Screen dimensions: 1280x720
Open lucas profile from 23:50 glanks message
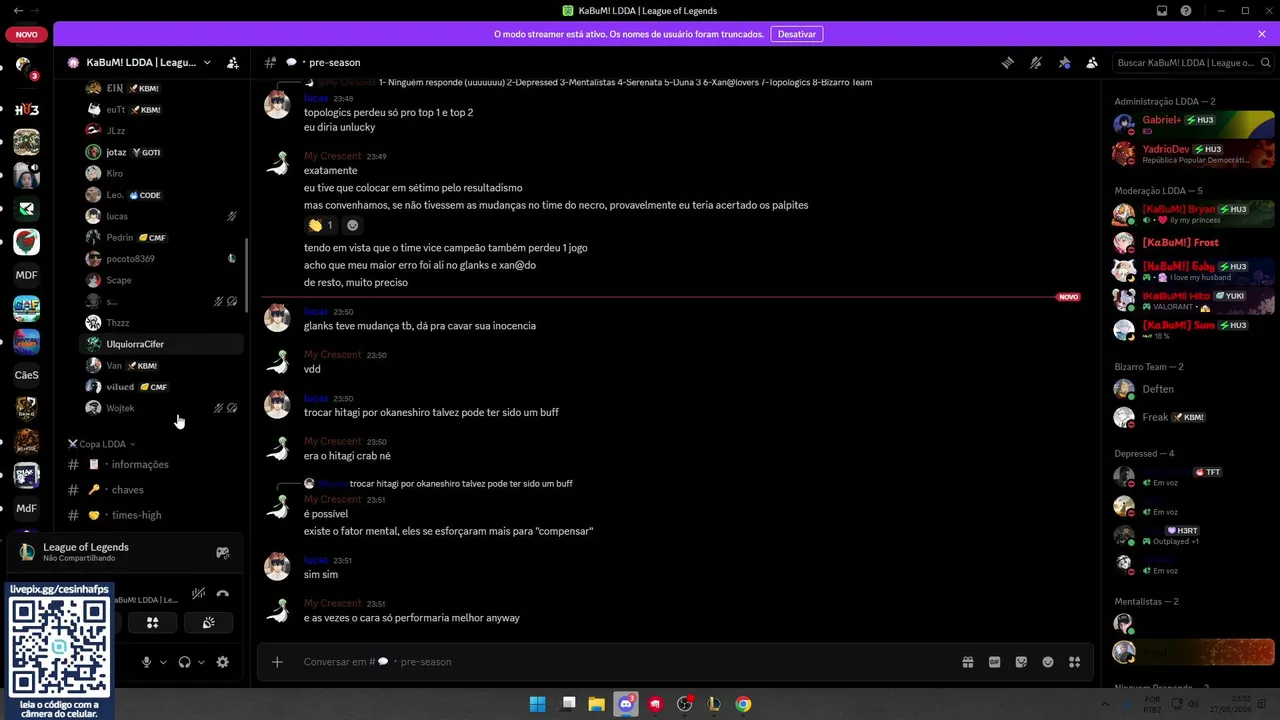[316, 311]
